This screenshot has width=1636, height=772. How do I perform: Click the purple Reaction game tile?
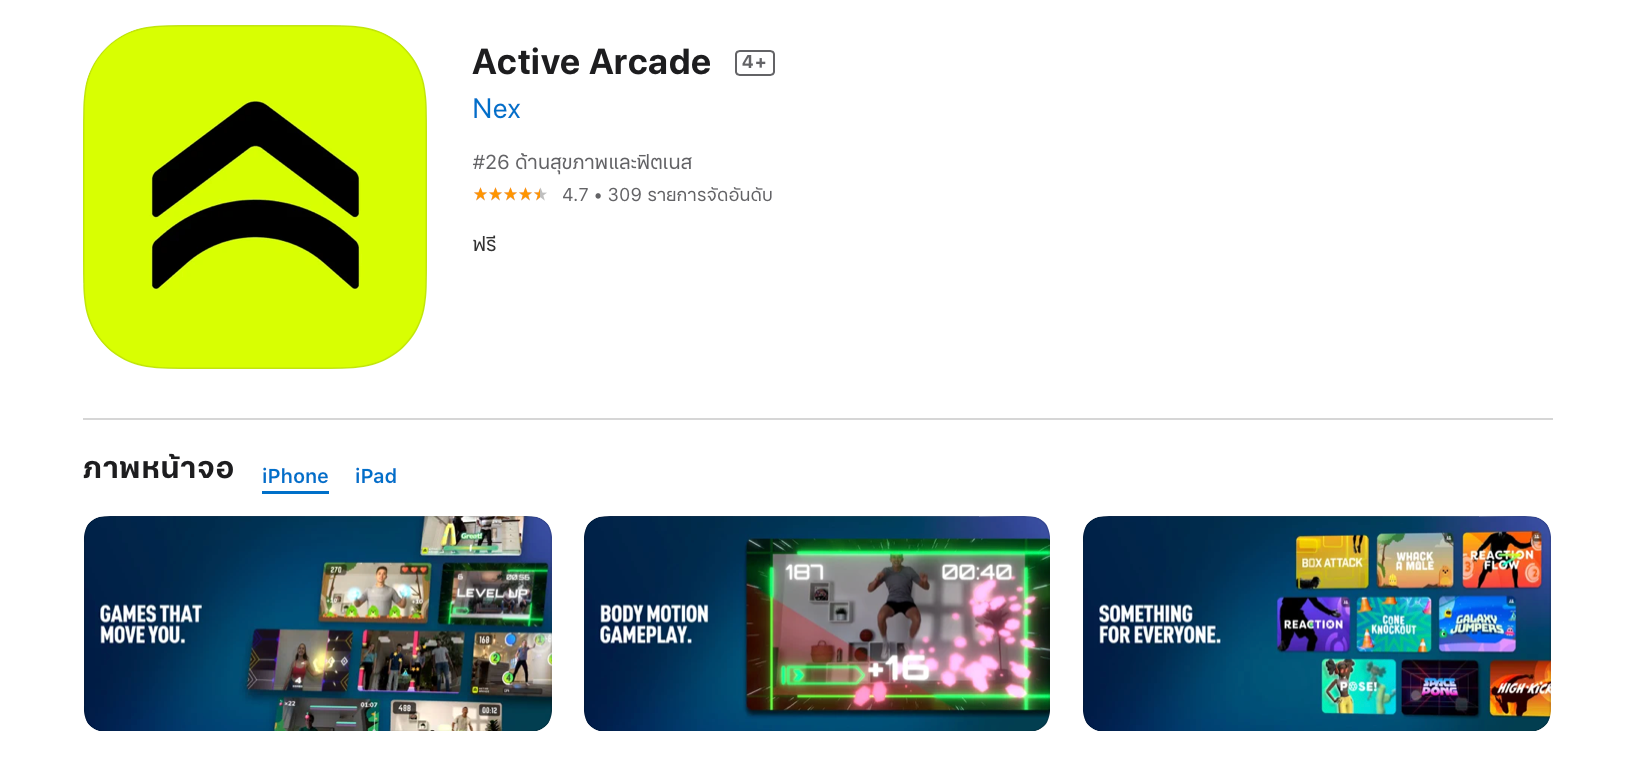(x=1313, y=624)
